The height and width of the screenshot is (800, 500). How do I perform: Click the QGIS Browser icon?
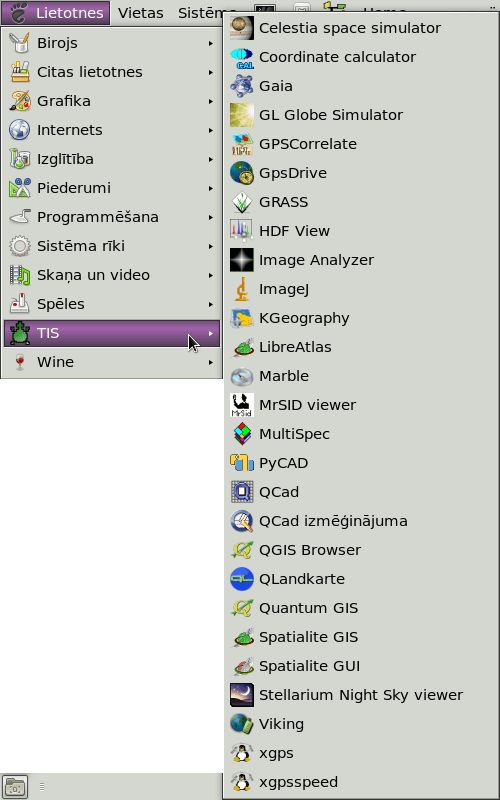242,550
